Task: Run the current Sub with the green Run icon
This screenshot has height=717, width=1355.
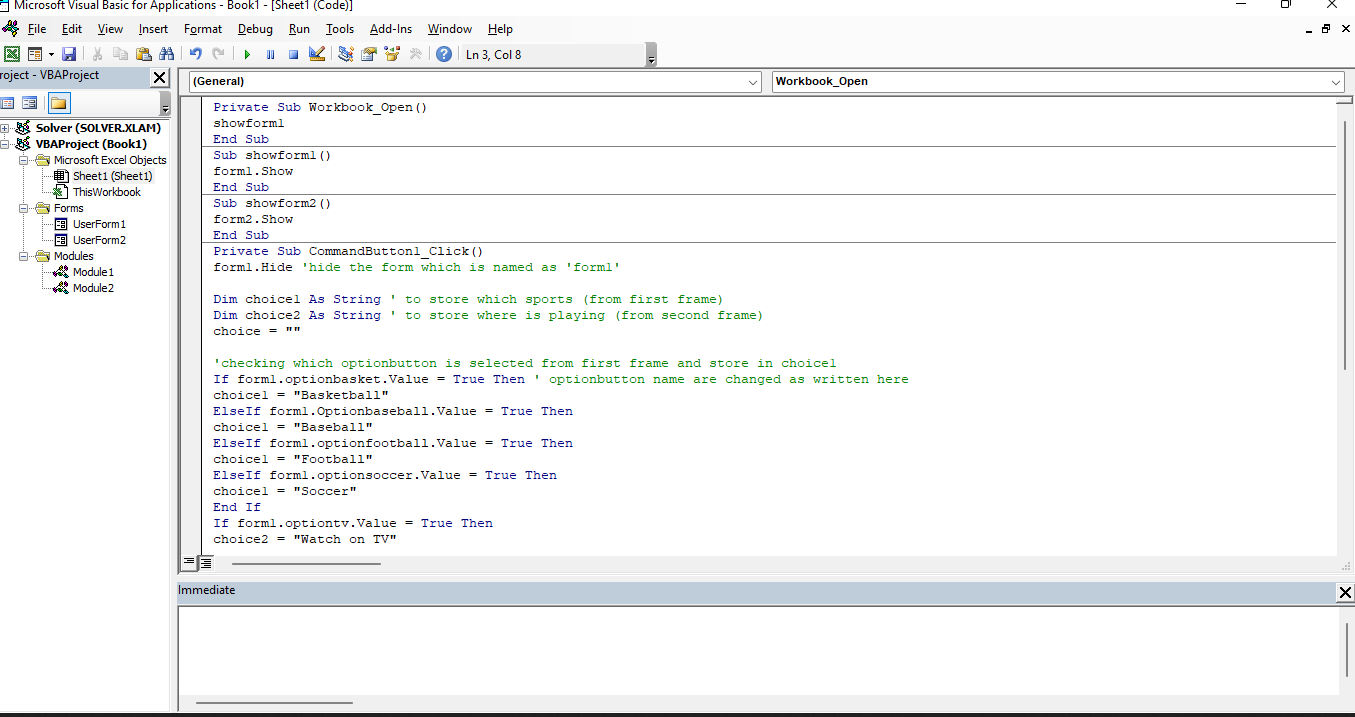Action: click(247, 54)
